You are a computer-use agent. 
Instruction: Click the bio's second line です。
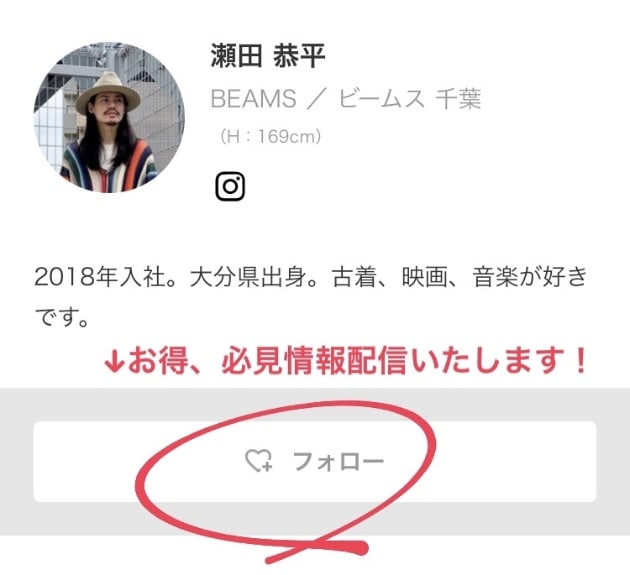click(x=61, y=317)
